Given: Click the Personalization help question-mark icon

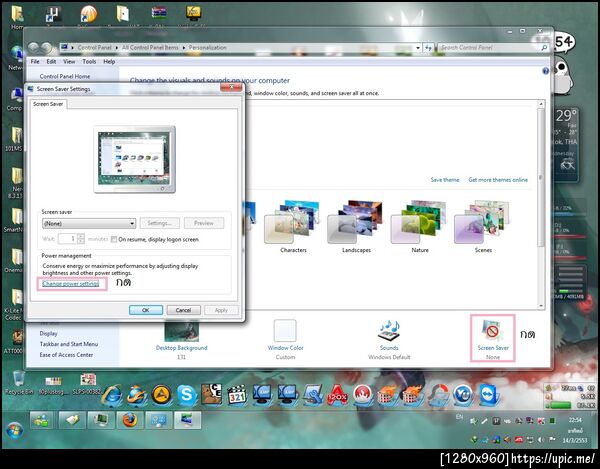Looking at the screenshot, I should 545,71.
